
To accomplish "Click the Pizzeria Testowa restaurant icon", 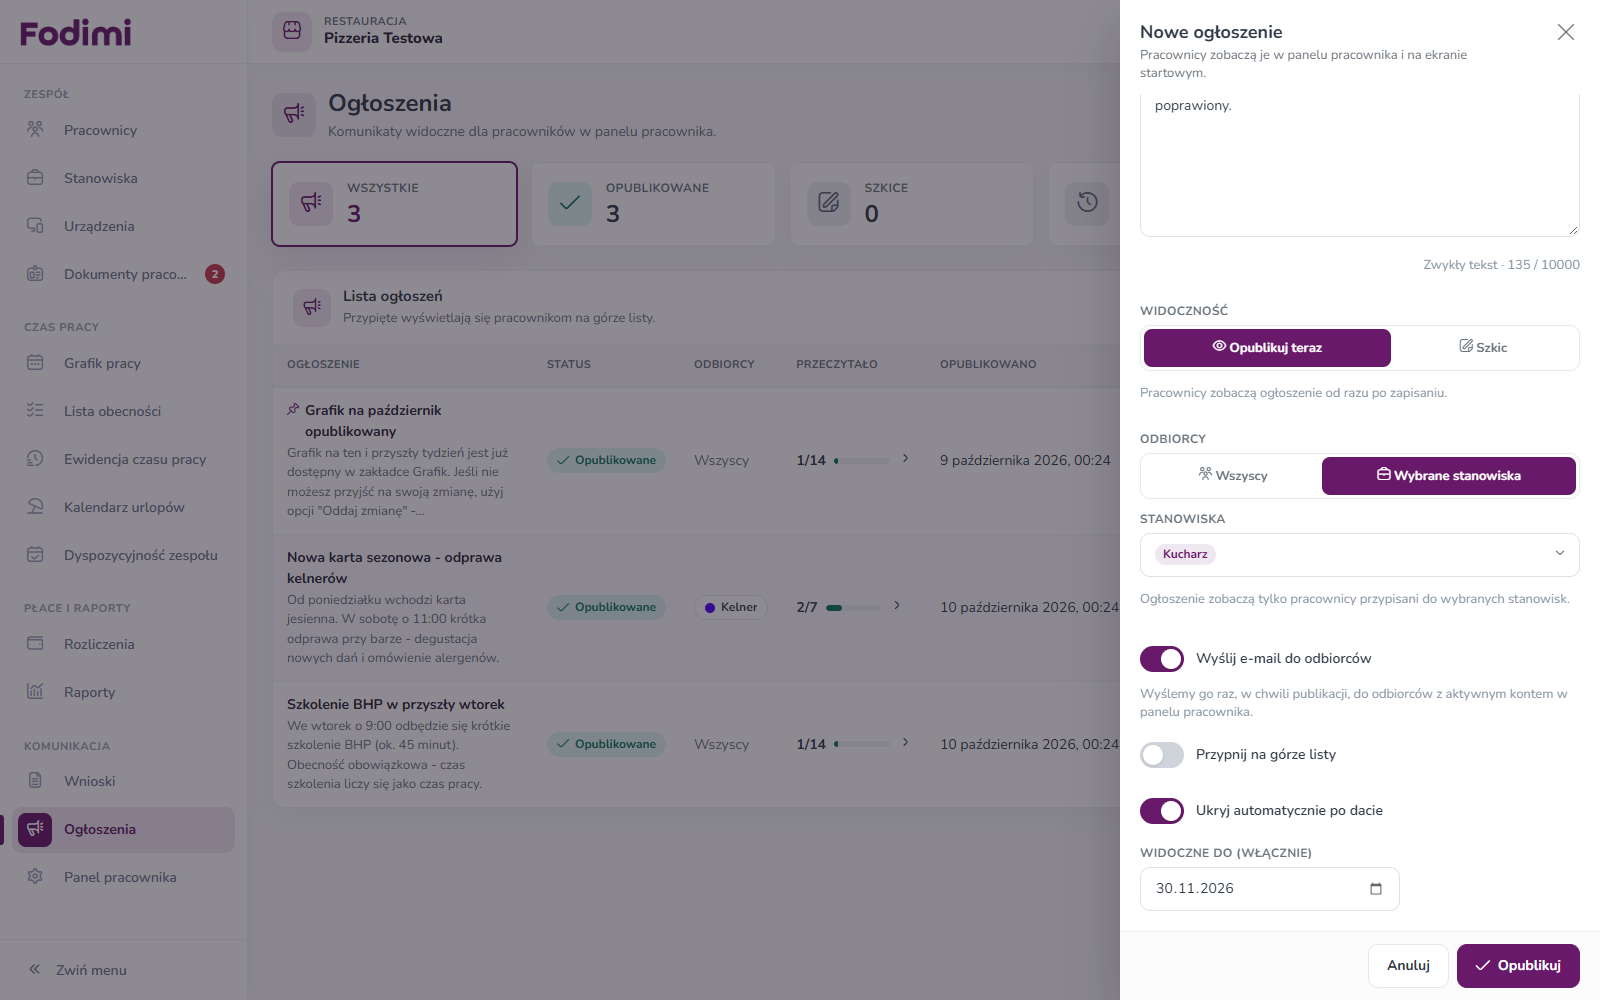I will (292, 31).
